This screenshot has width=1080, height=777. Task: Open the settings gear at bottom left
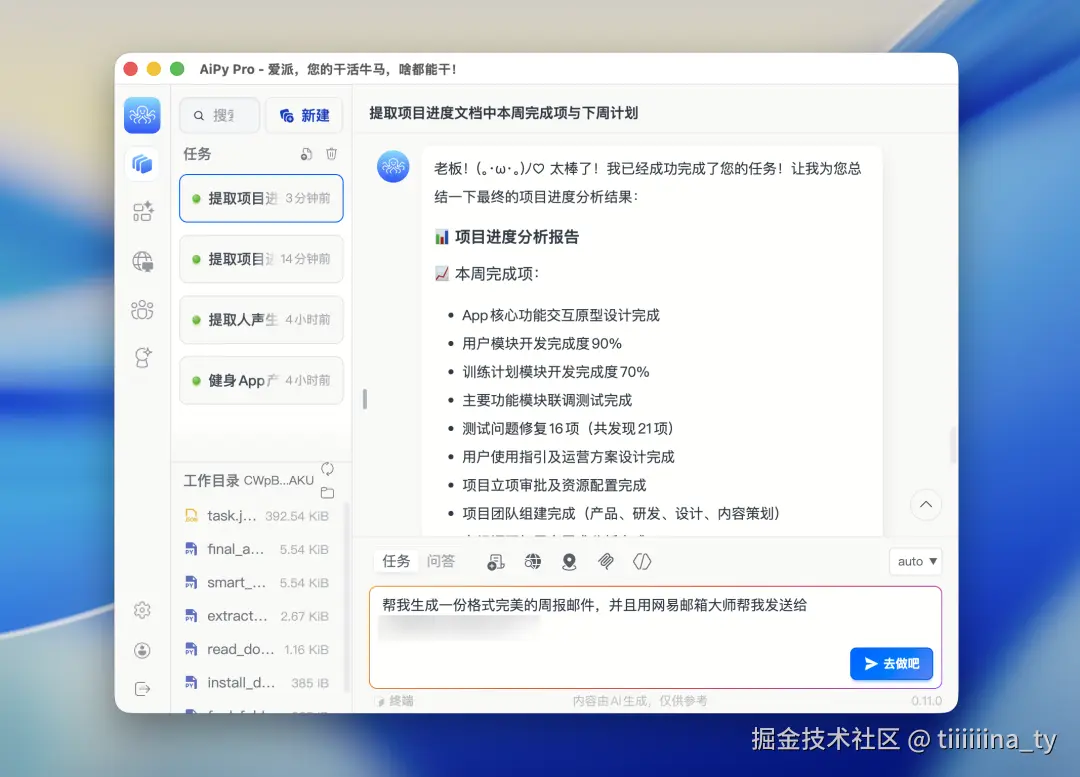(x=143, y=610)
